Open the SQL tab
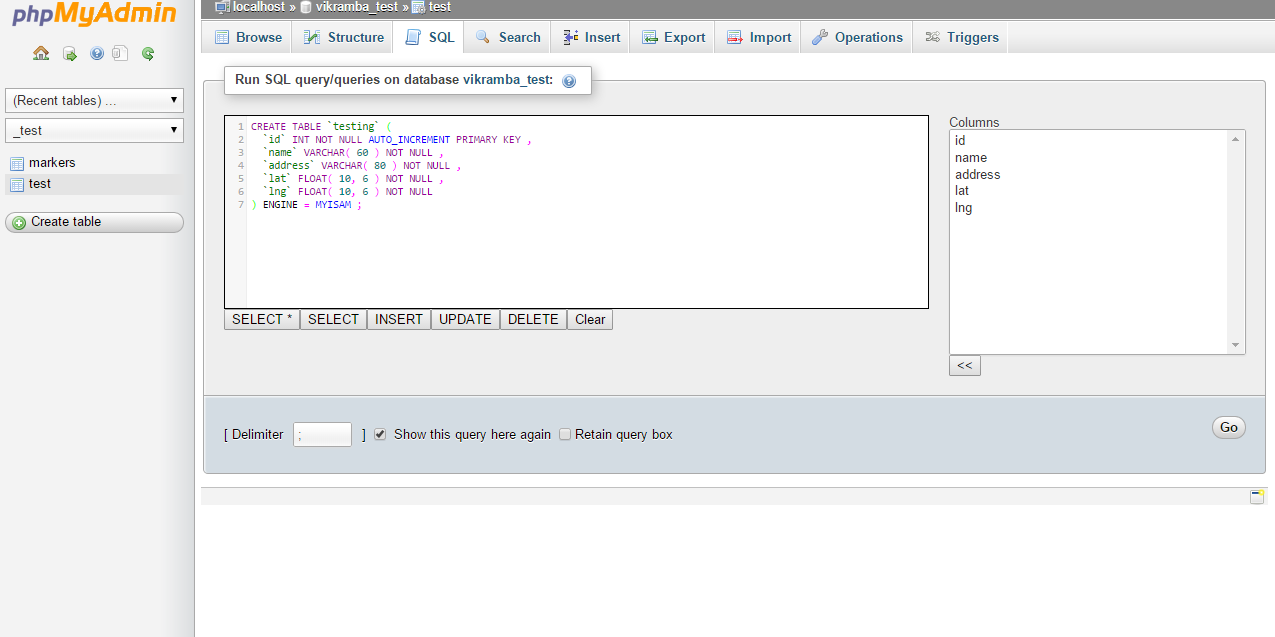 (429, 37)
